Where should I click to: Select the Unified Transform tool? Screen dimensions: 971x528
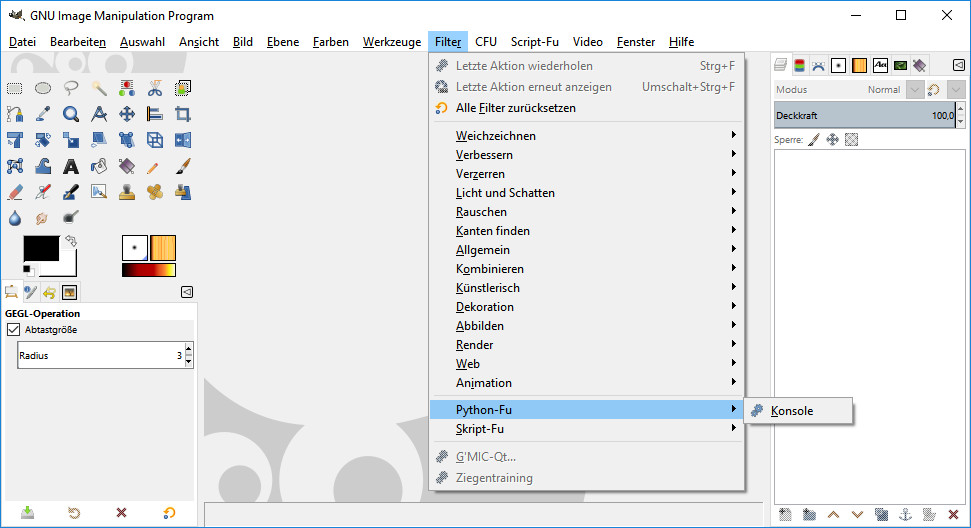pos(15,140)
